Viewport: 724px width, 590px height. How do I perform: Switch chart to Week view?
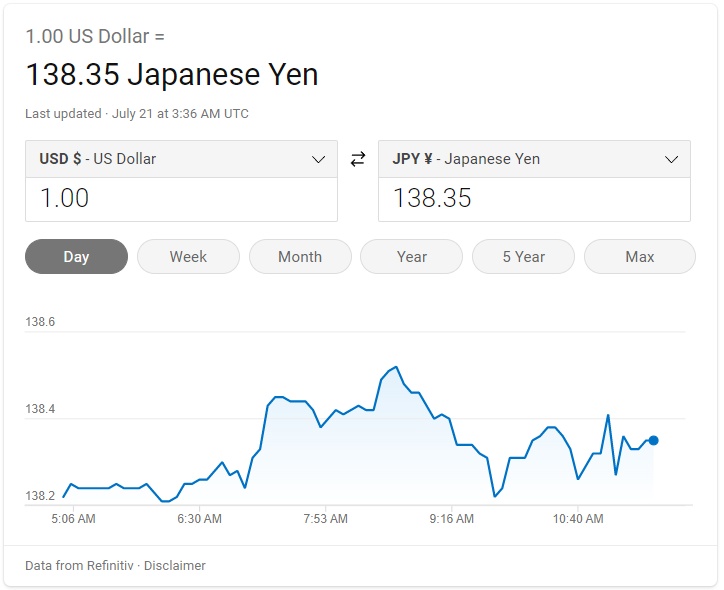click(188, 256)
